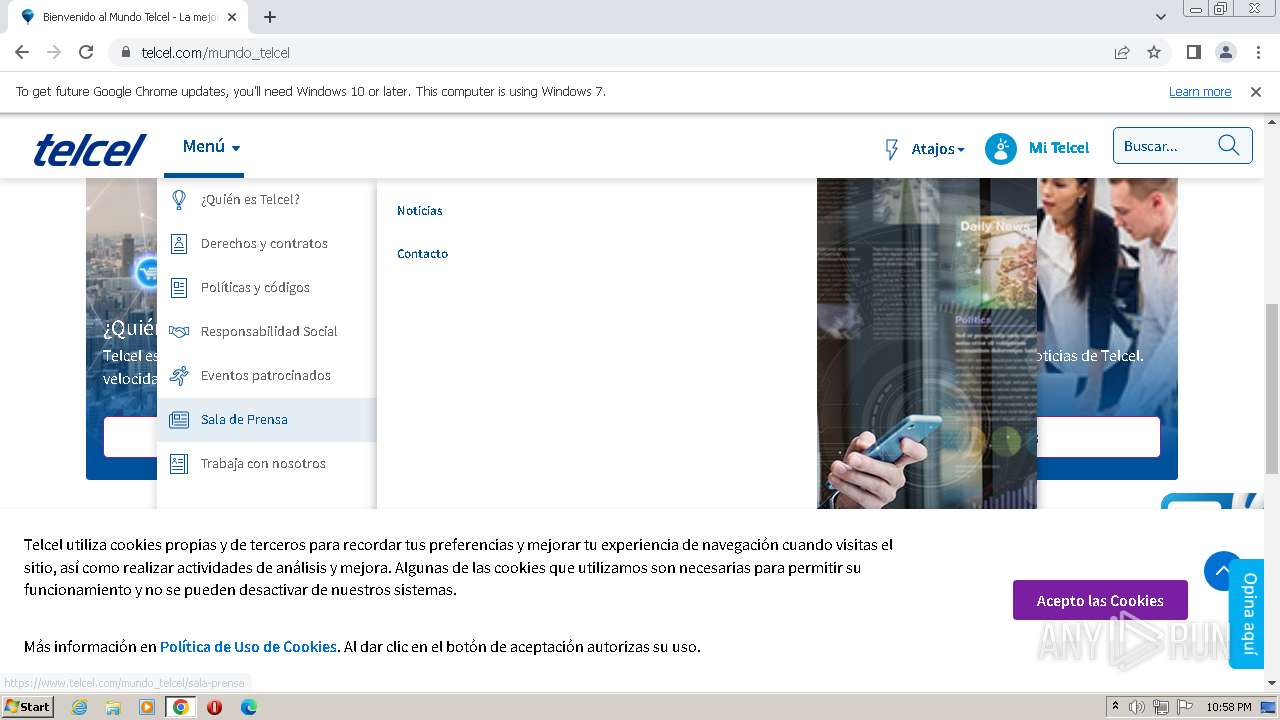Click the Sala de Prensa newspaper icon
This screenshot has height=720, width=1280.
pyautogui.click(x=179, y=419)
